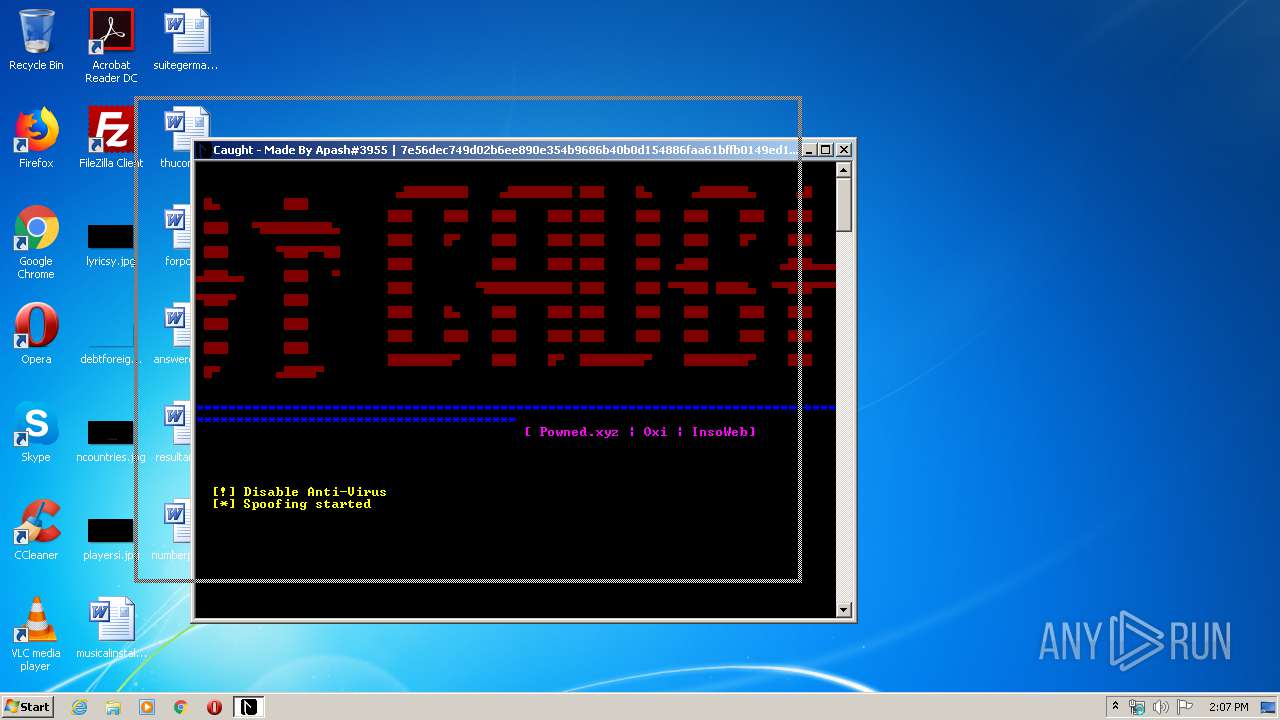
Task: Click the network status tray icon
Action: [x=1137, y=707]
